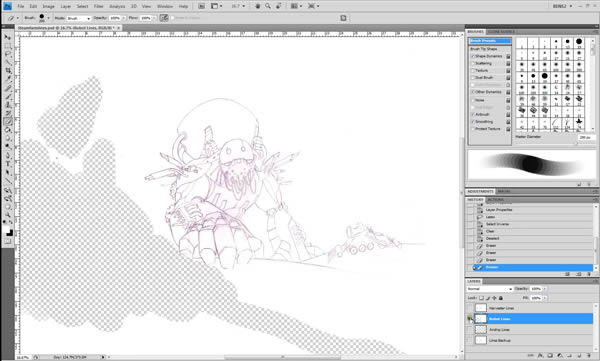
Task: Delete layer with the trash icon
Action: point(589,356)
